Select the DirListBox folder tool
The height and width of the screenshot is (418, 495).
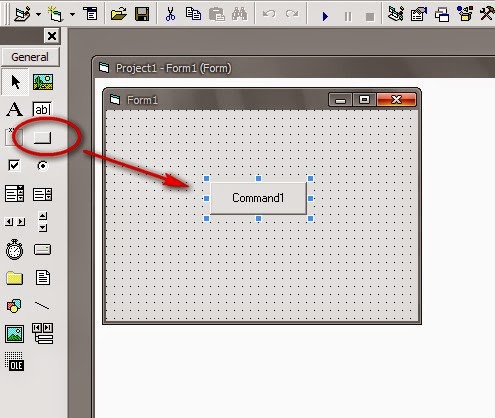point(14,278)
